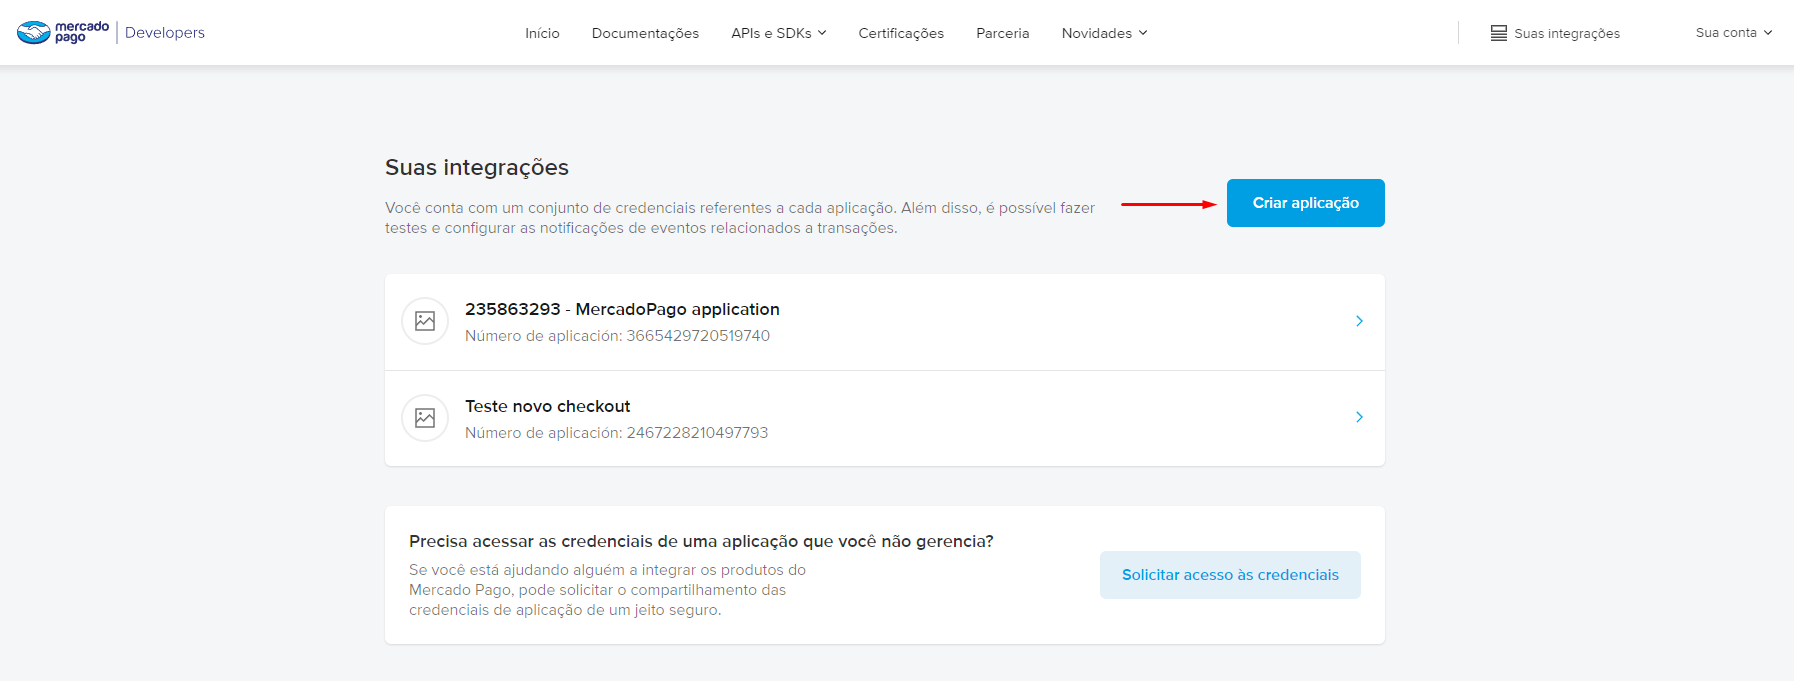Open the Teste novo checkout title
The image size is (1794, 681).
pyautogui.click(x=547, y=406)
